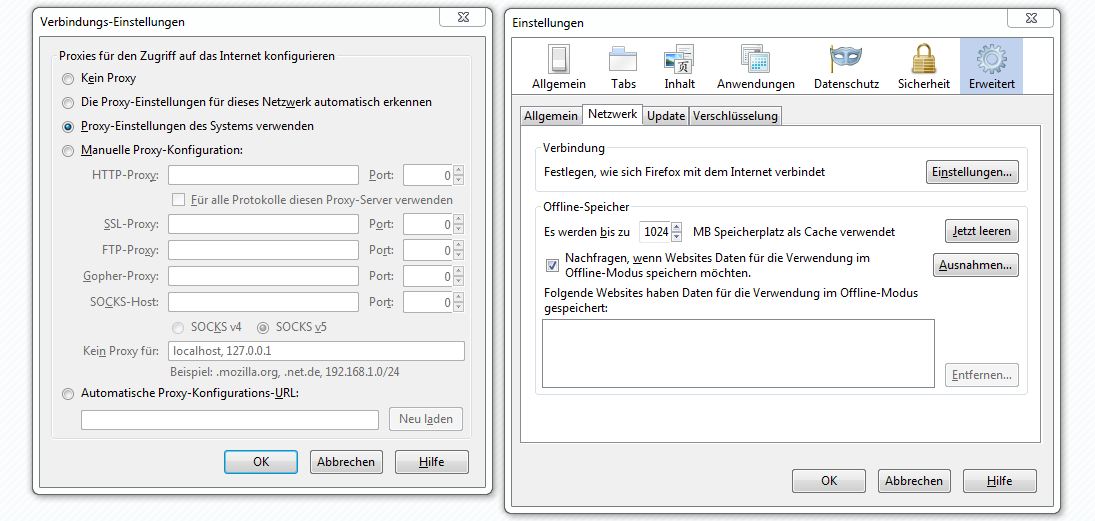
Task: Select Manuelle Proxy-Konfiguration radio option
Action: click(x=68, y=151)
